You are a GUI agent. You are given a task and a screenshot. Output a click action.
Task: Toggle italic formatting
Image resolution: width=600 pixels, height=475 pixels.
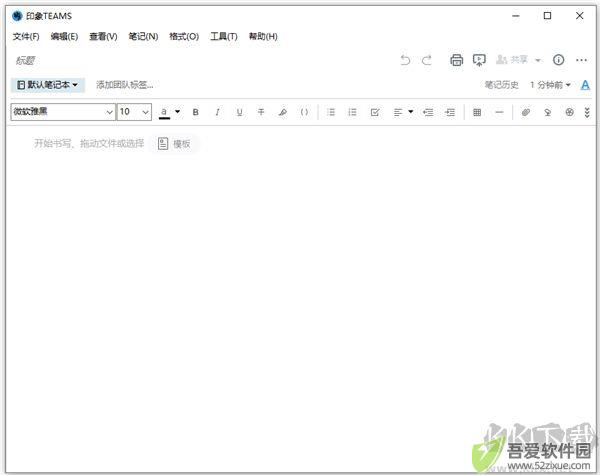pos(217,112)
